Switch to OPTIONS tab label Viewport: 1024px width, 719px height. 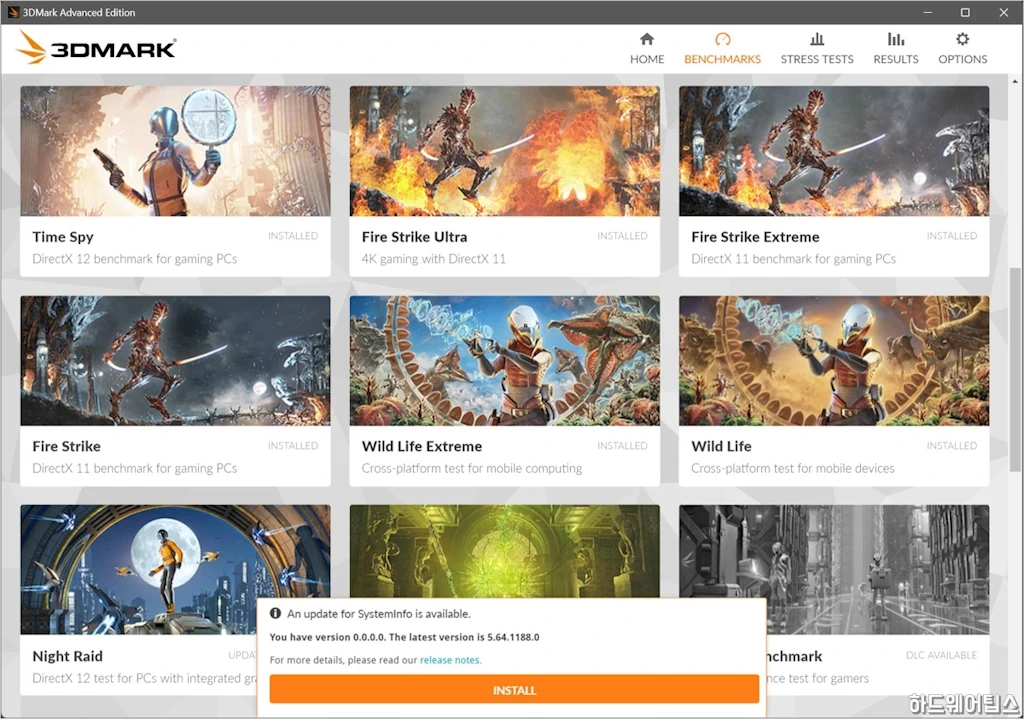click(x=963, y=59)
